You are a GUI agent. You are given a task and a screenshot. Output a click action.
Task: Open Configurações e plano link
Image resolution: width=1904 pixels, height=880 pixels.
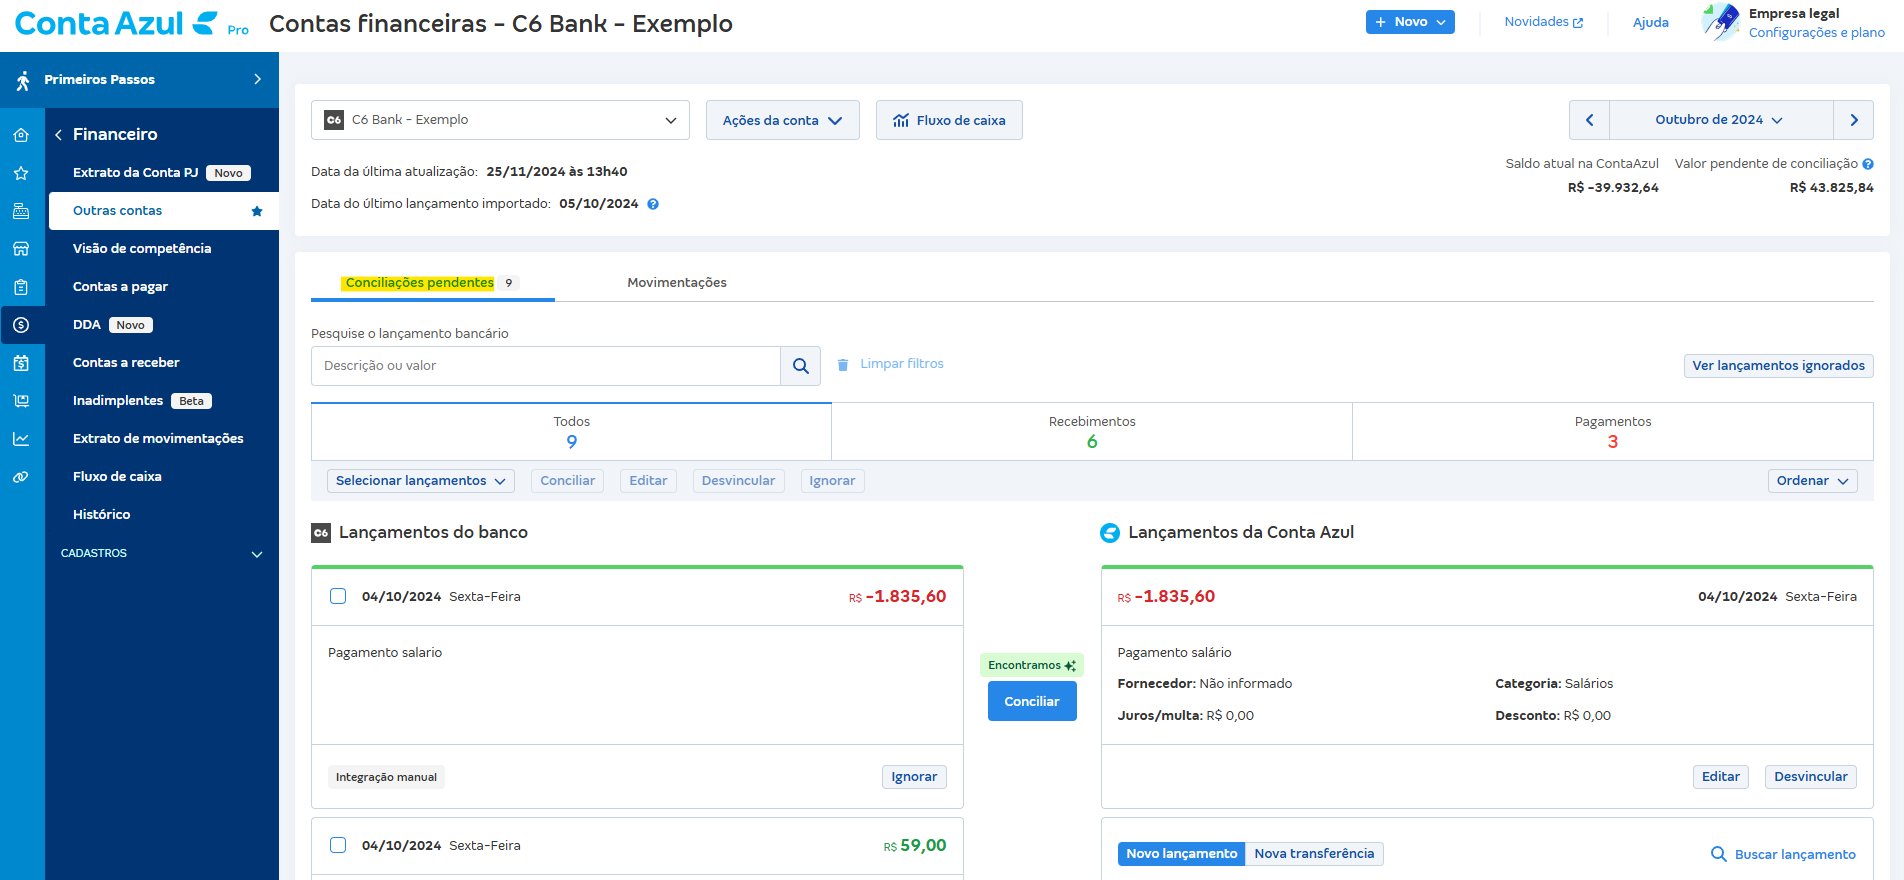1816,33
